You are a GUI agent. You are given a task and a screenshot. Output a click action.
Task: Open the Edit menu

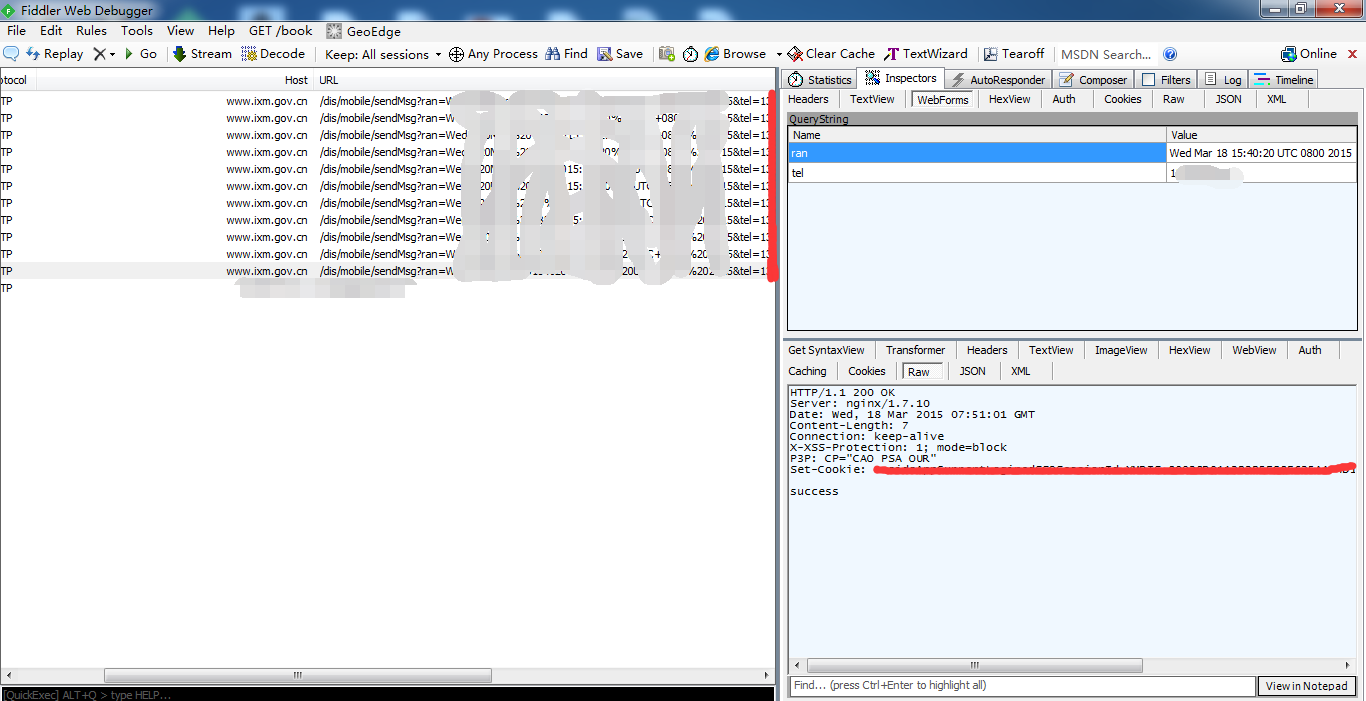51,31
